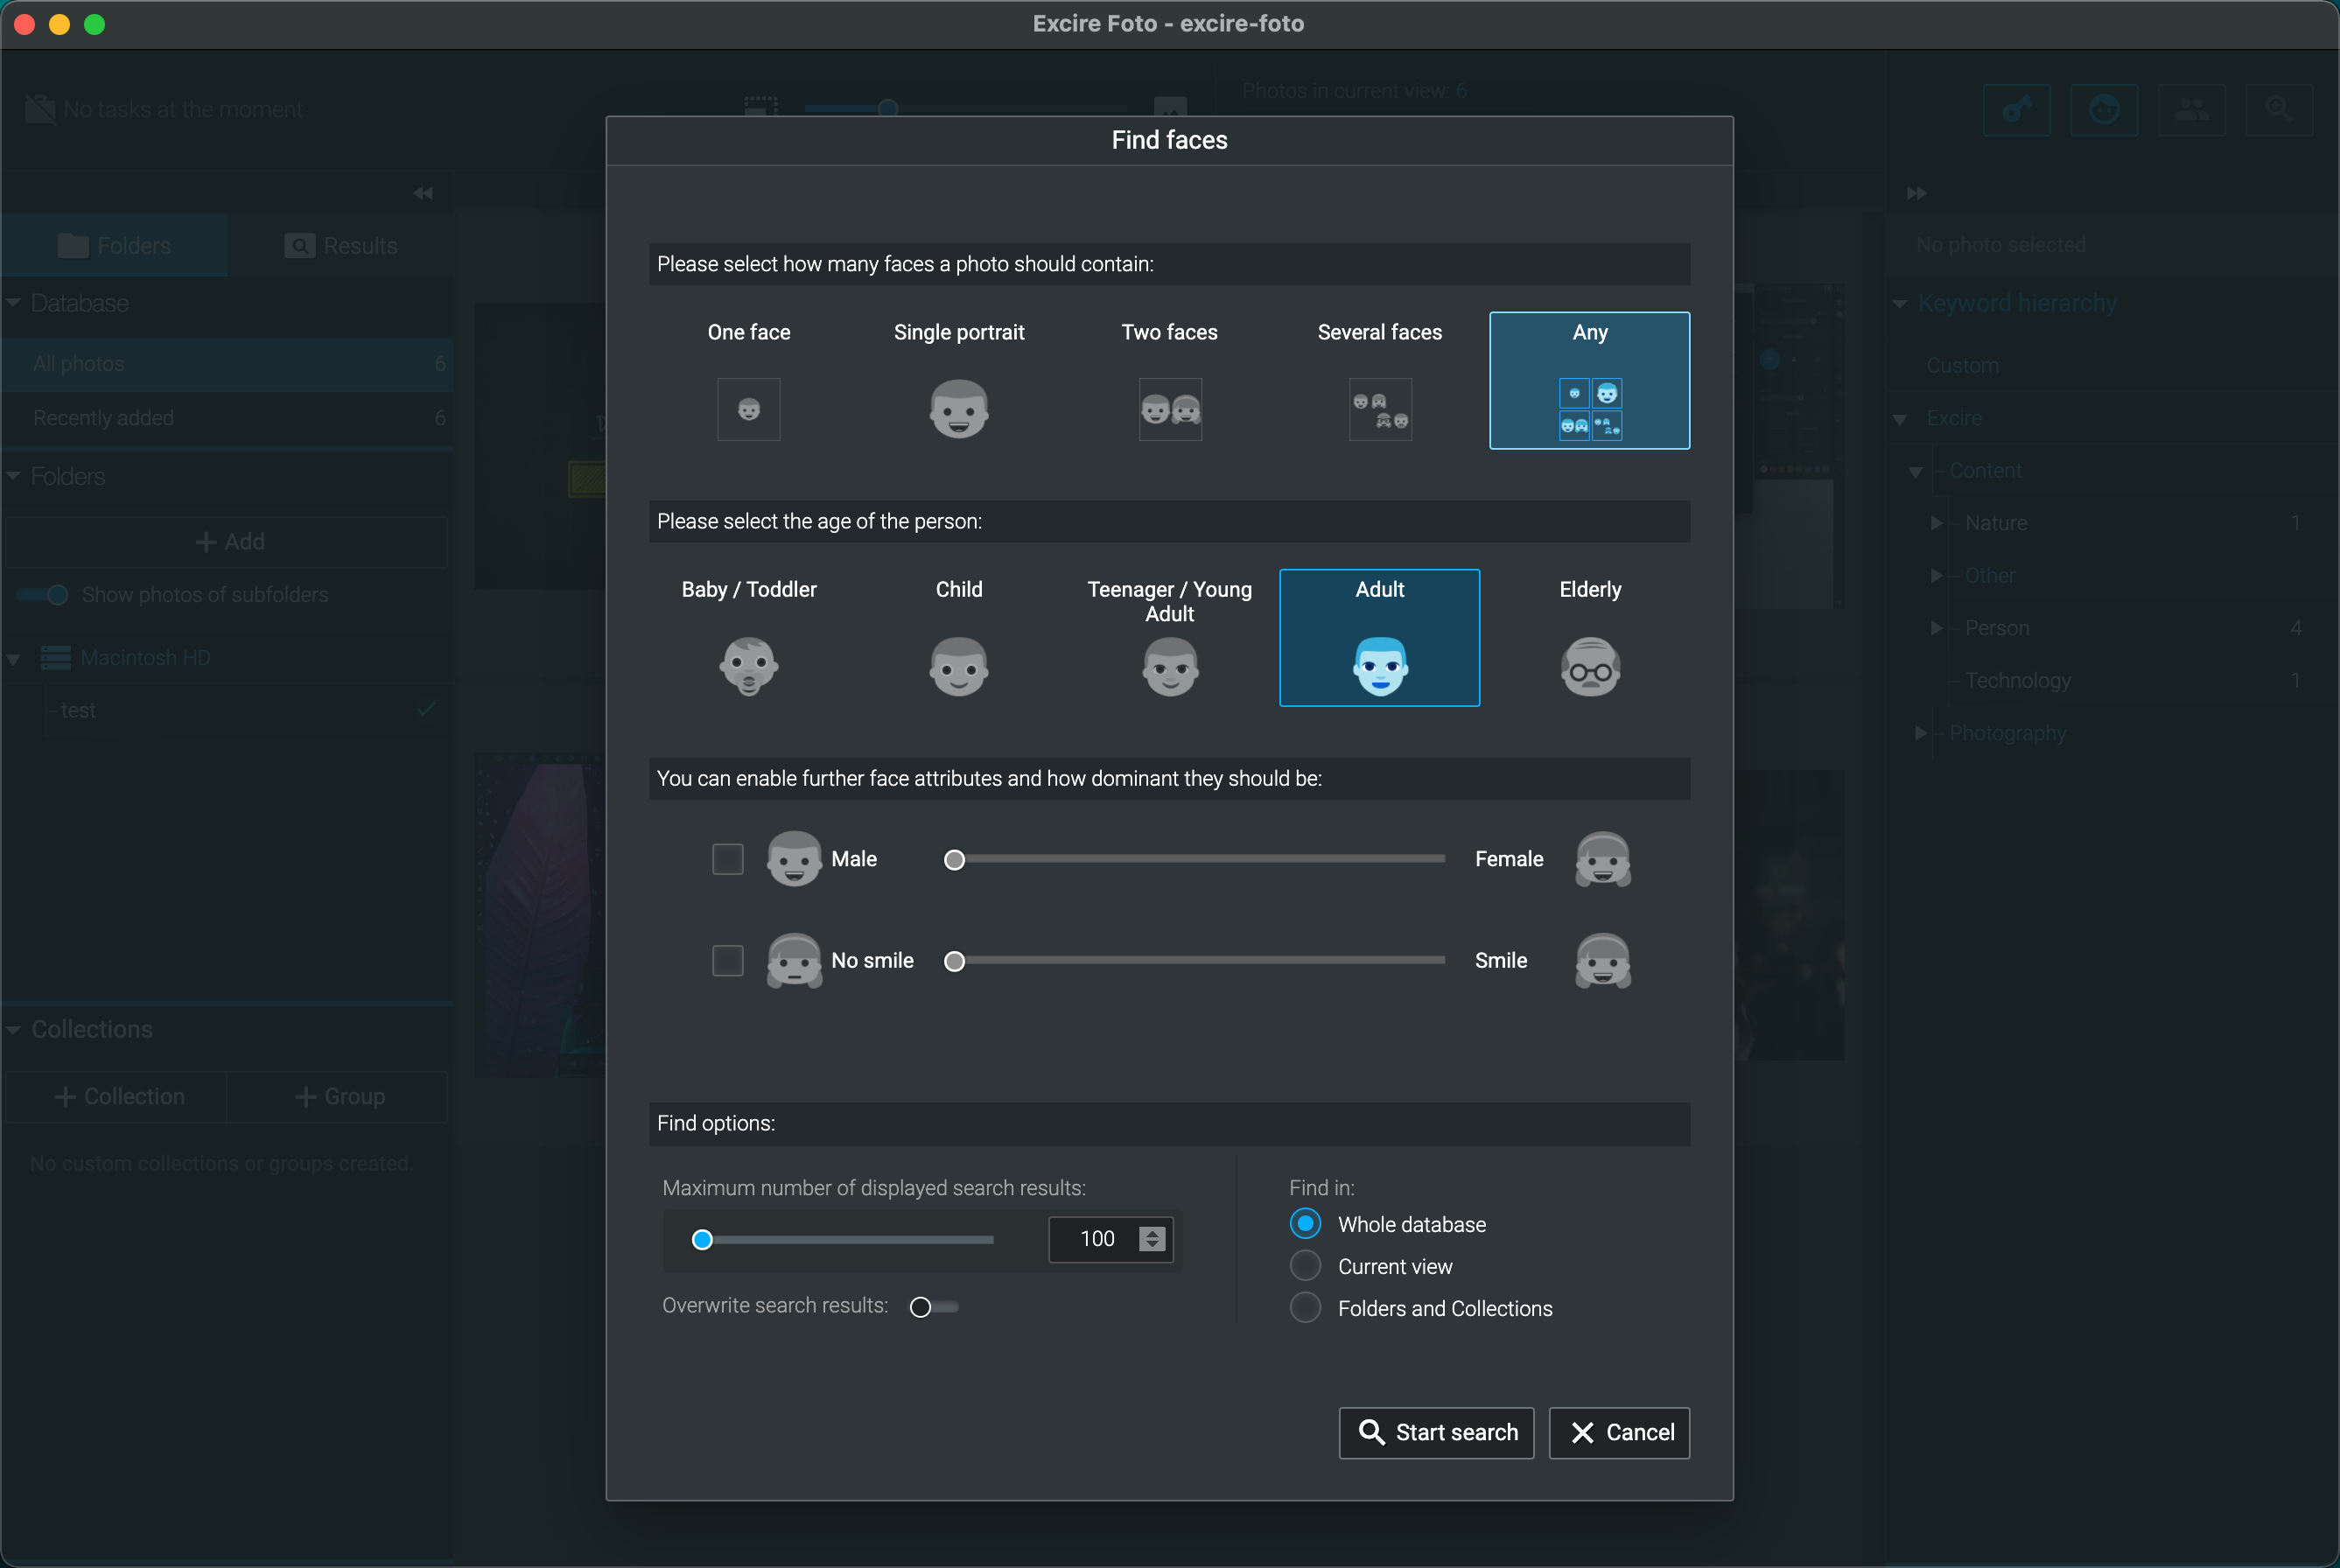
Task: Toggle Overwrite search results switch
Action: (932, 1307)
